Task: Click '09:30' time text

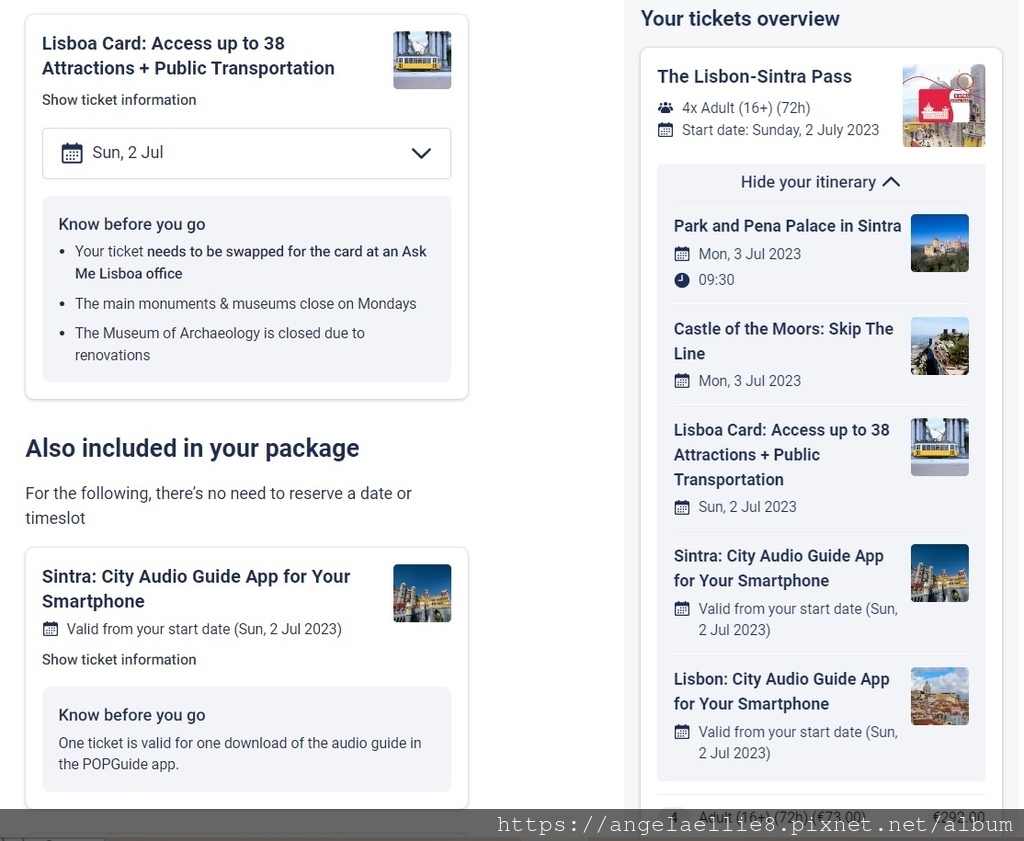Action: point(716,280)
